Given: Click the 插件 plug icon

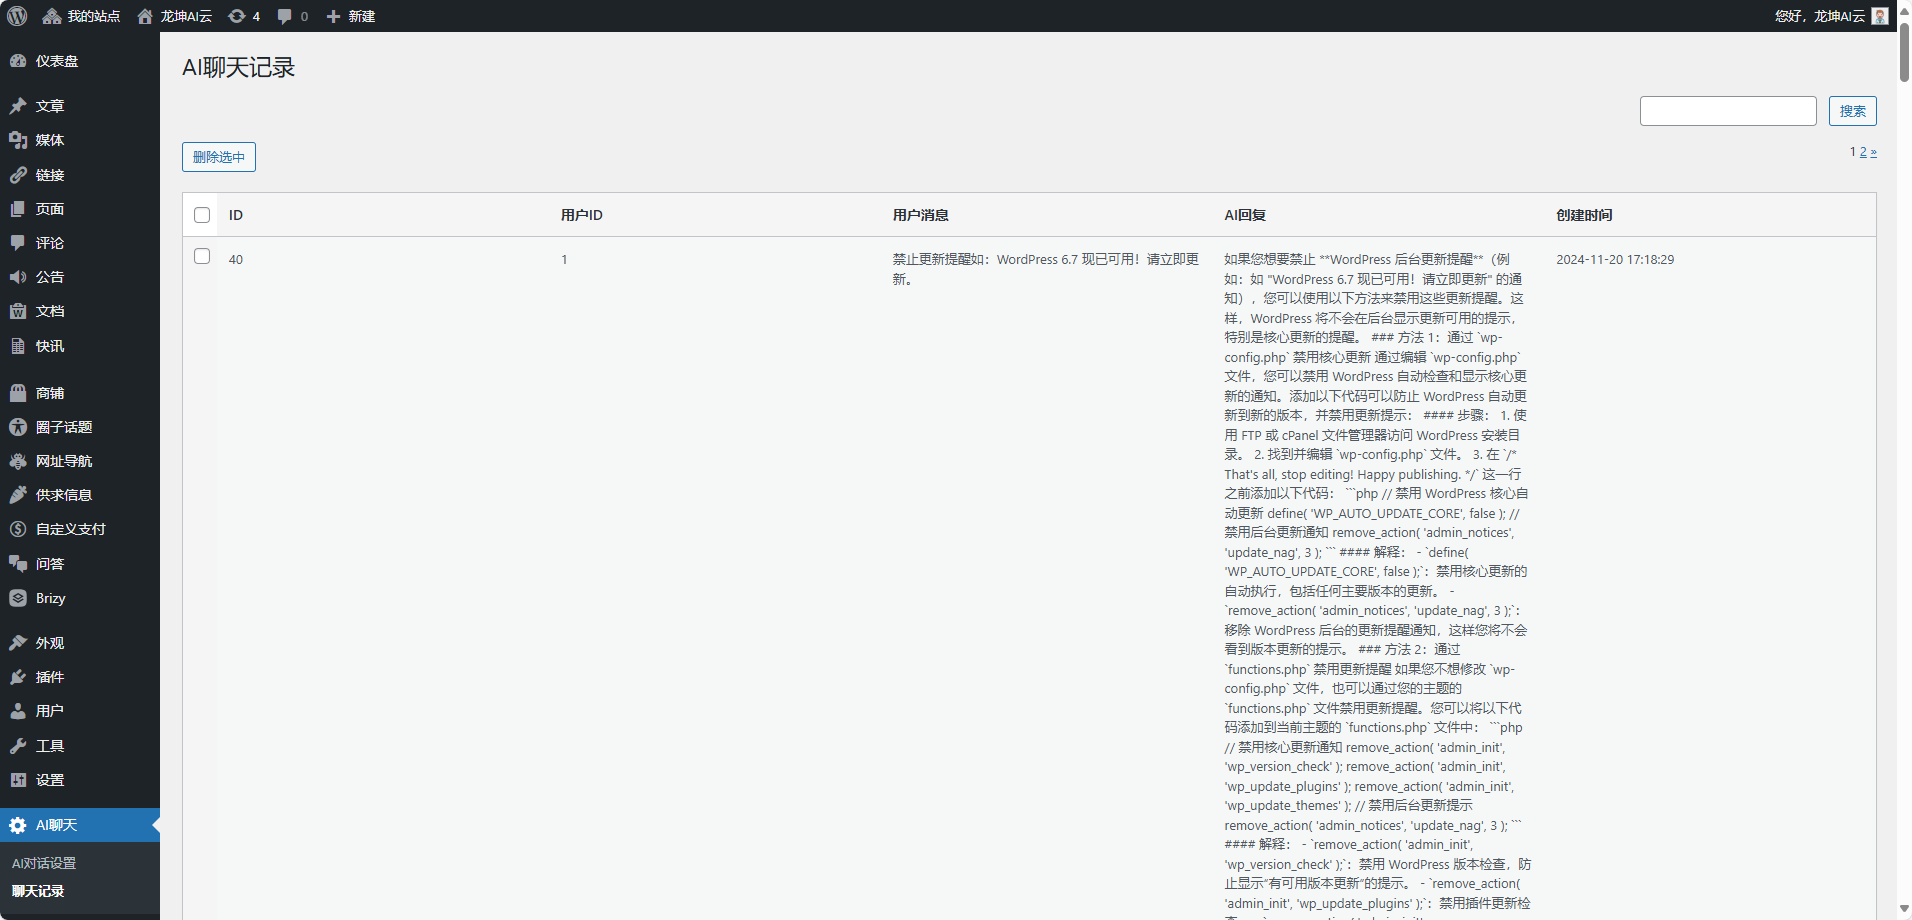Looking at the screenshot, I should 18,677.
